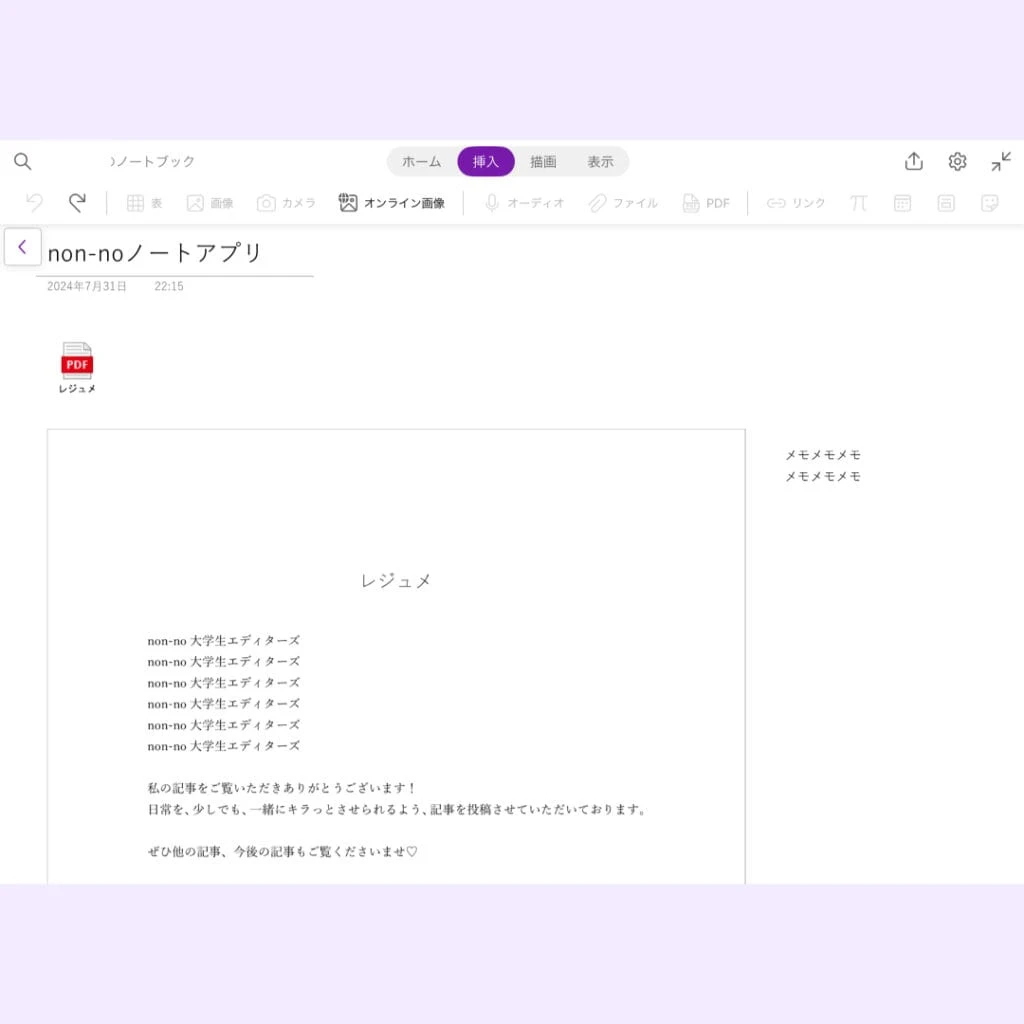Click the second メモメモメモ note line
This screenshot has height=1024, width=1024.
click(823, 476)
